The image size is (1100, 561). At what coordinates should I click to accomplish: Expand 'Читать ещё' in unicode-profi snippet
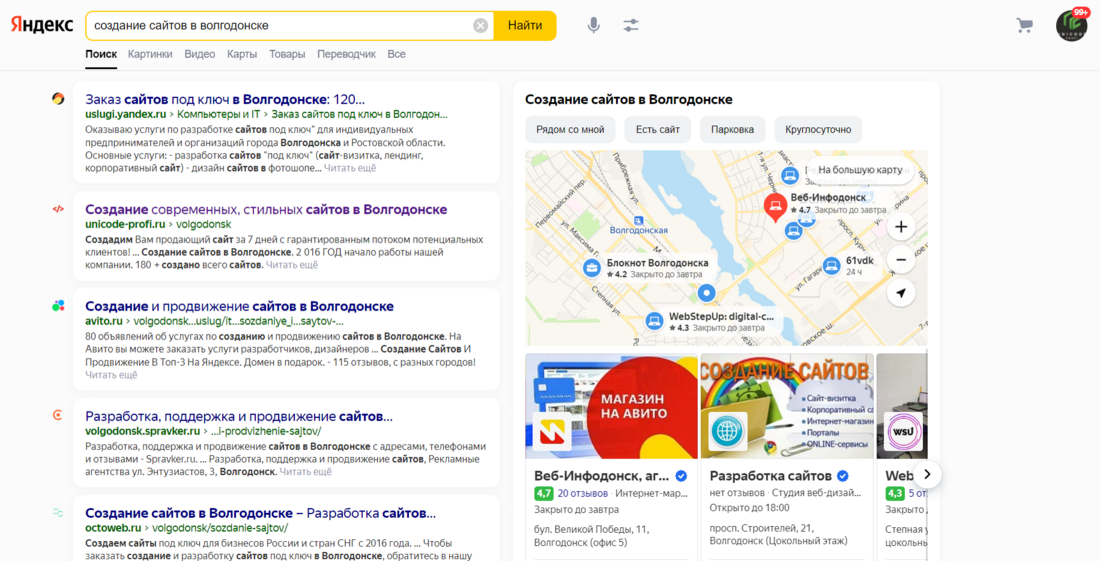(292, 265)
